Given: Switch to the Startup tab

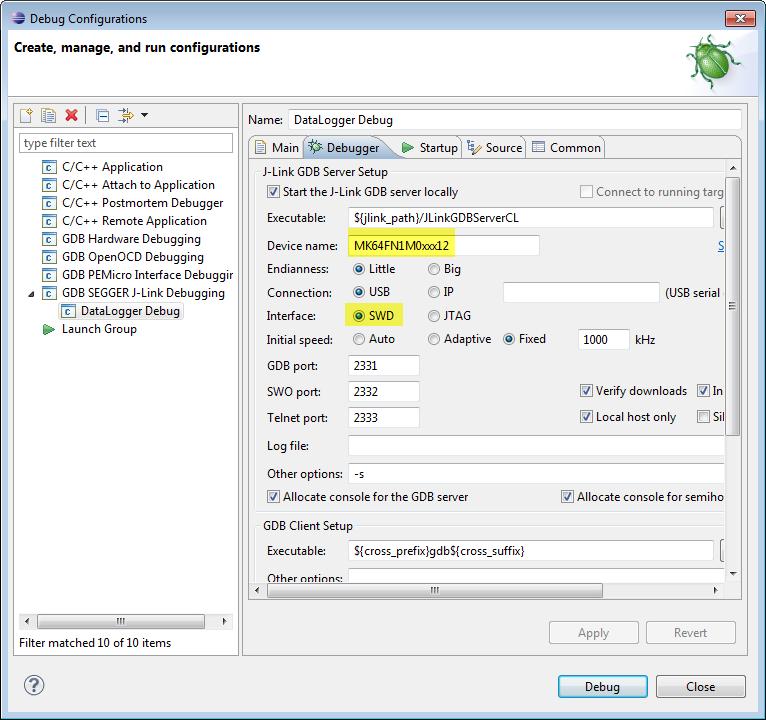Looking at the screenshot, I should point(429,148).
